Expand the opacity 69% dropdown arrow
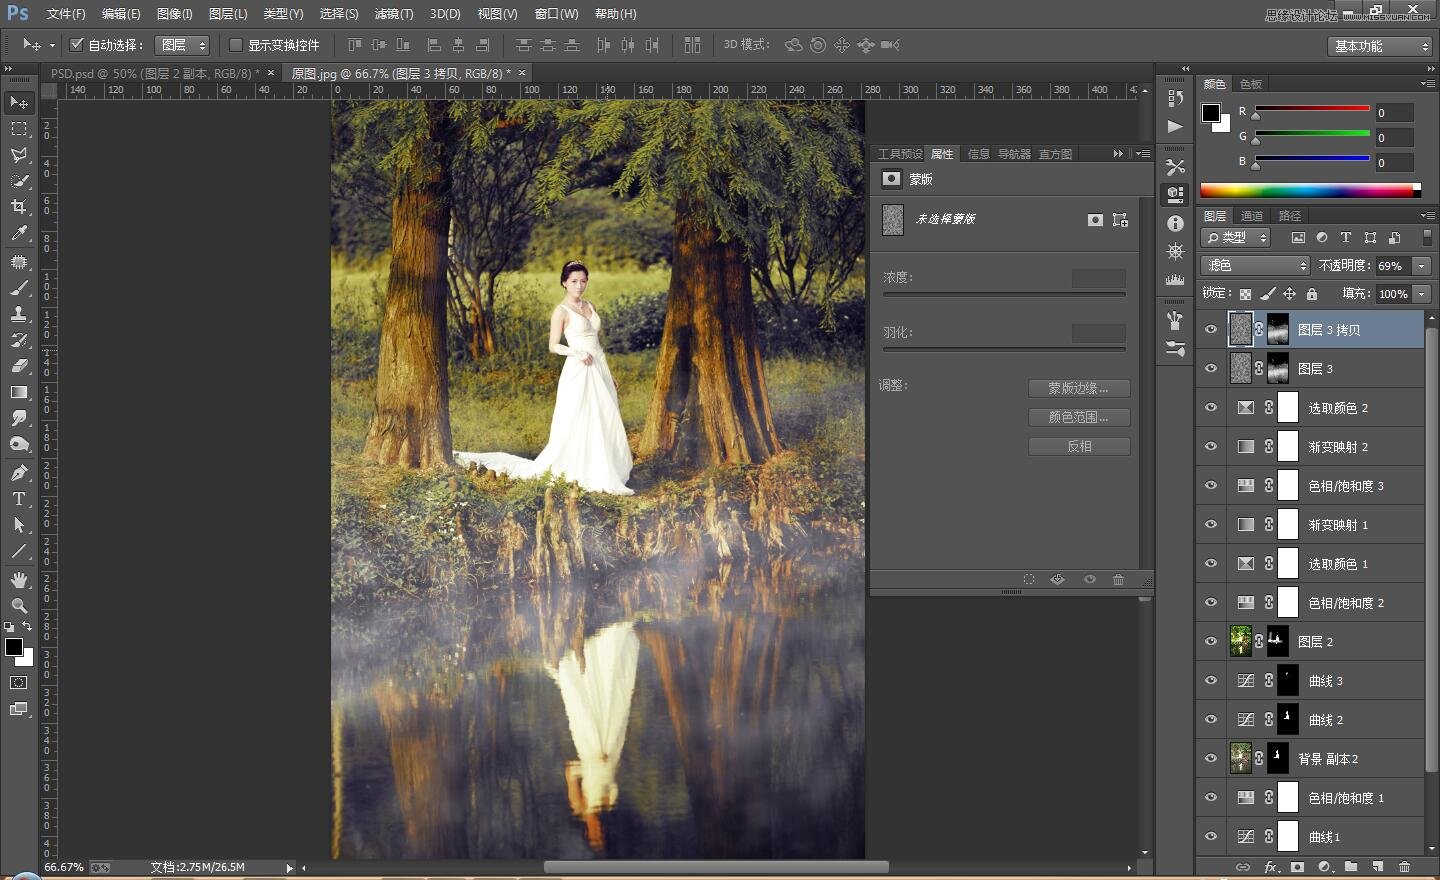Viewport: 1440px width, 880px height. point(1421,266)
